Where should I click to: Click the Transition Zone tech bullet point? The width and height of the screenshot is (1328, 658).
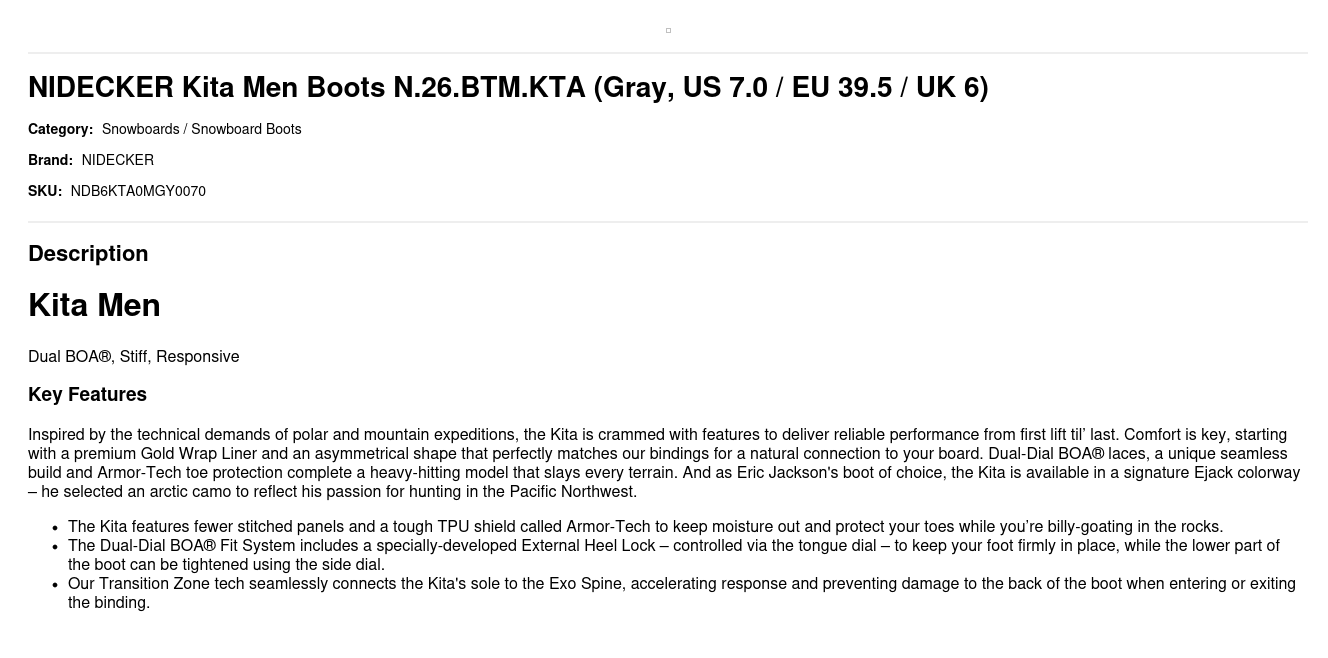[x=681, y=593]
